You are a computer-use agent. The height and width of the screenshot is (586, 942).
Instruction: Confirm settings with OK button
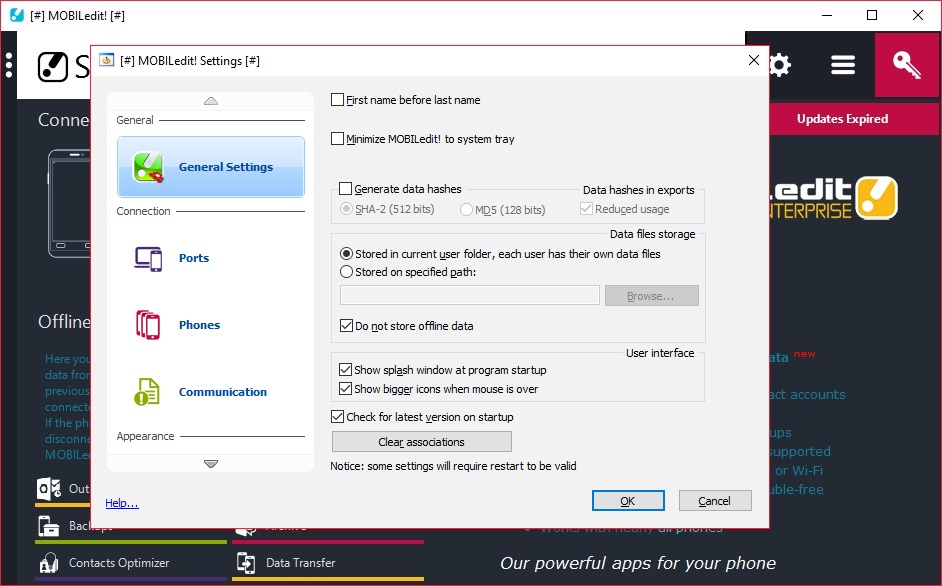(628, 501)
